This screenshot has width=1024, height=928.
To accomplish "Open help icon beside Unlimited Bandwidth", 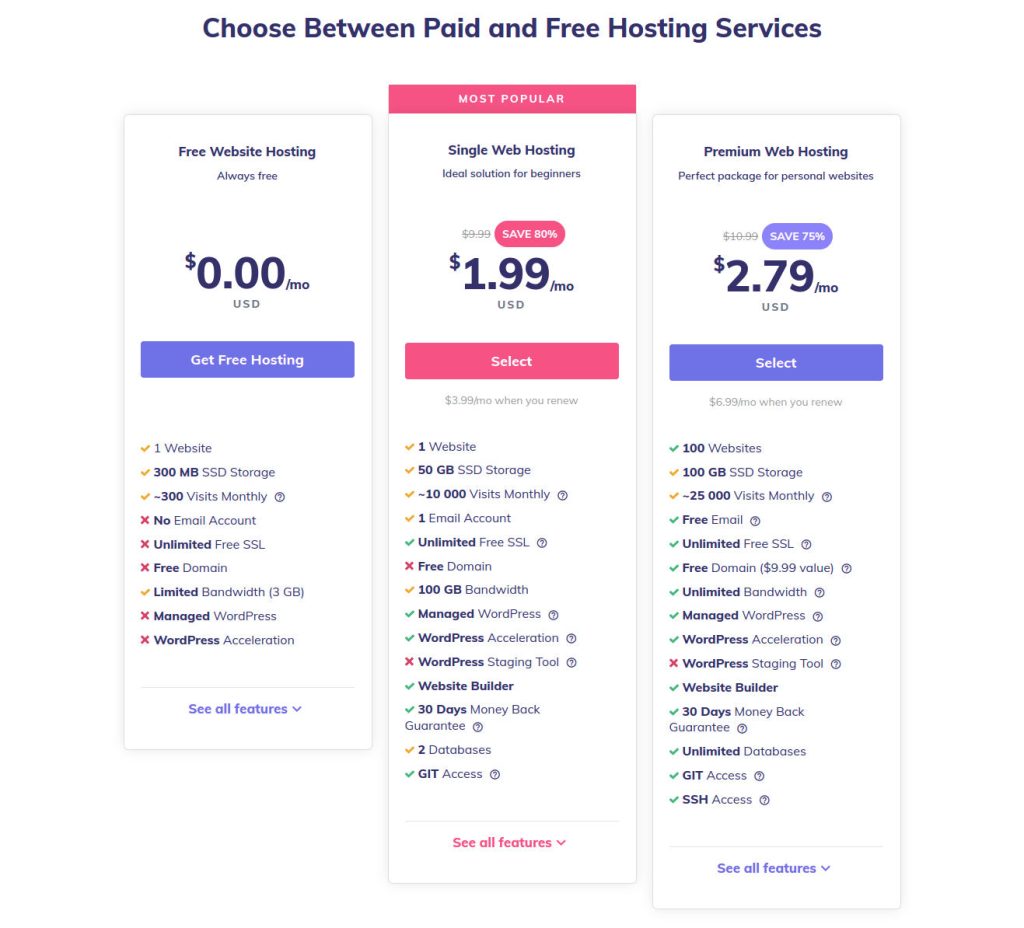I will [x=820, y=592].
